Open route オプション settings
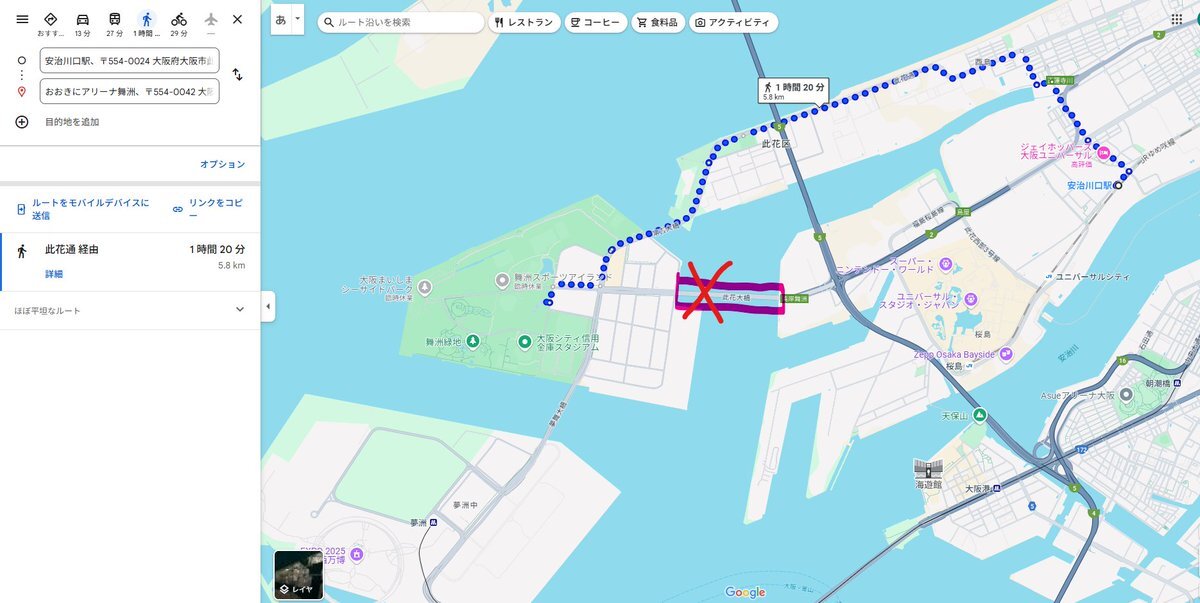 pos(222,164)
